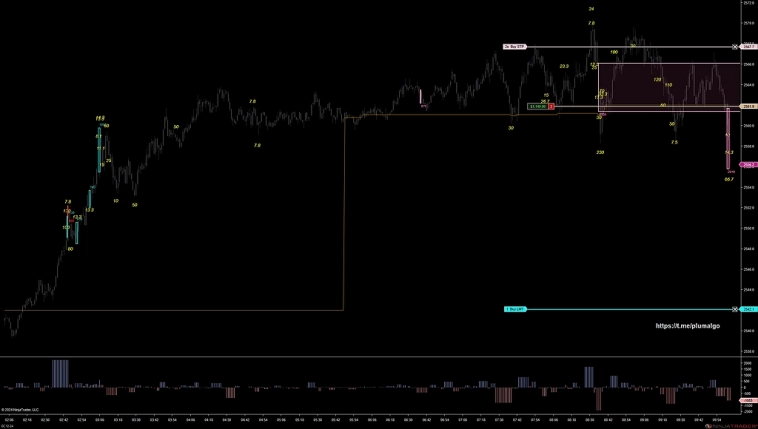
Task: Cancel the Buy LMT order via X icon
Action: tap(735, 309)
